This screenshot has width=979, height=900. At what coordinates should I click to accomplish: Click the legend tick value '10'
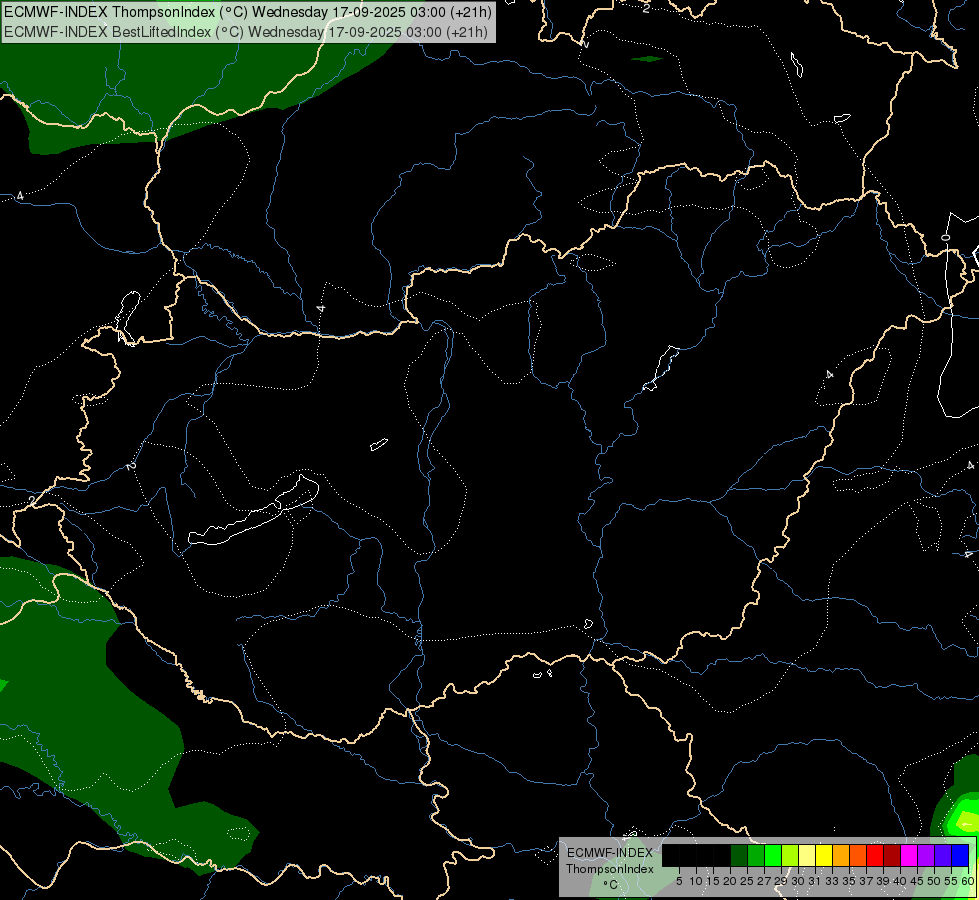[x=697, y=881]
